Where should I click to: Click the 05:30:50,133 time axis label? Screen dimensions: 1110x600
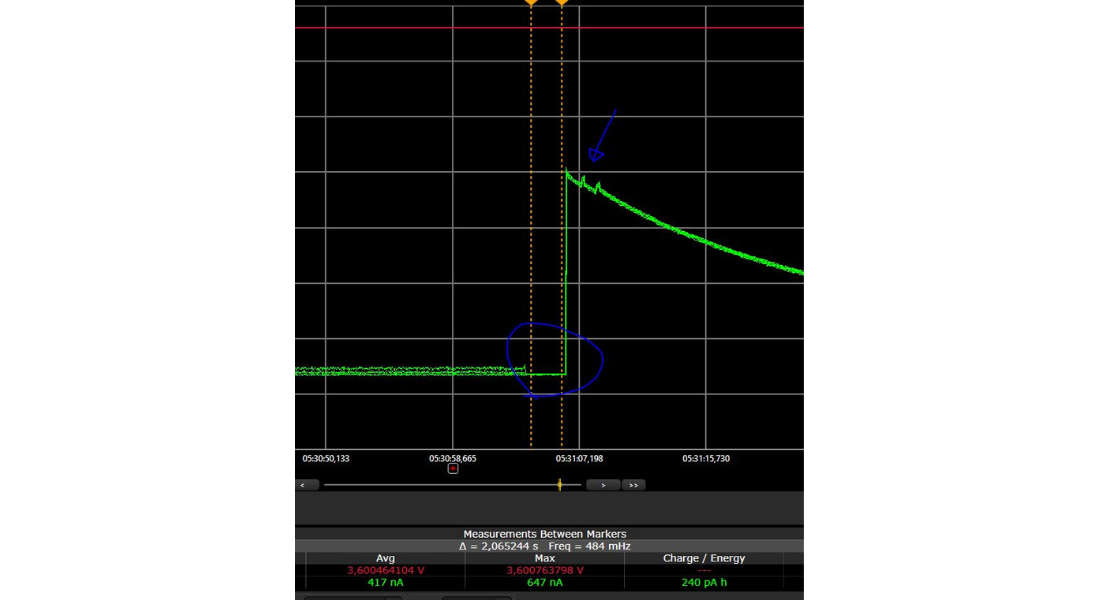pos(326,458)
